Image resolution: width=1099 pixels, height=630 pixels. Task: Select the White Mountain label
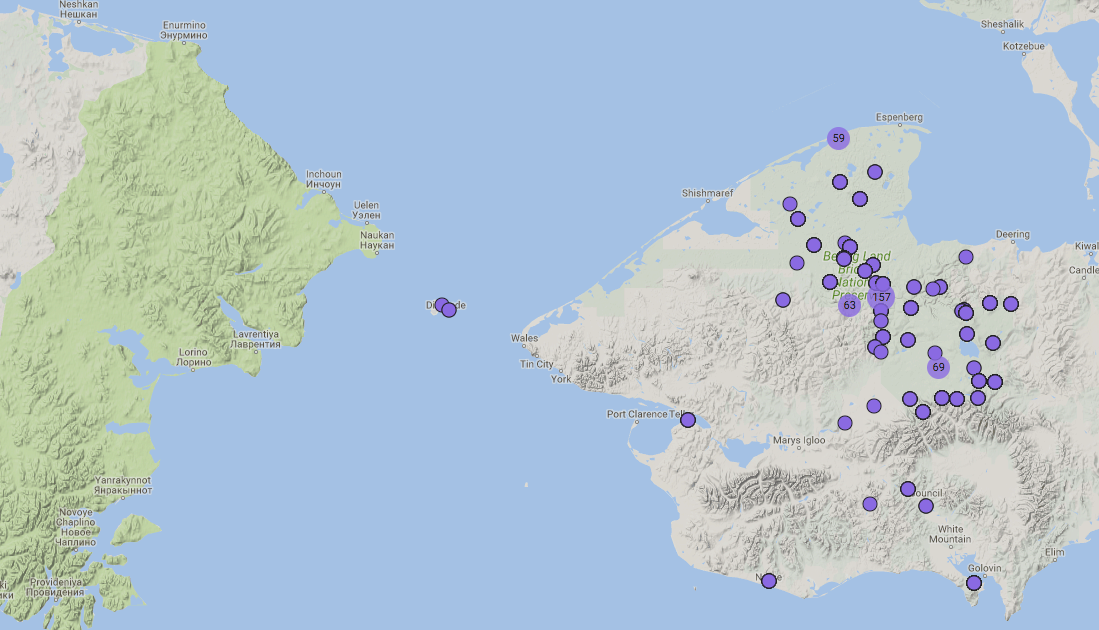[x=950, y=534]
